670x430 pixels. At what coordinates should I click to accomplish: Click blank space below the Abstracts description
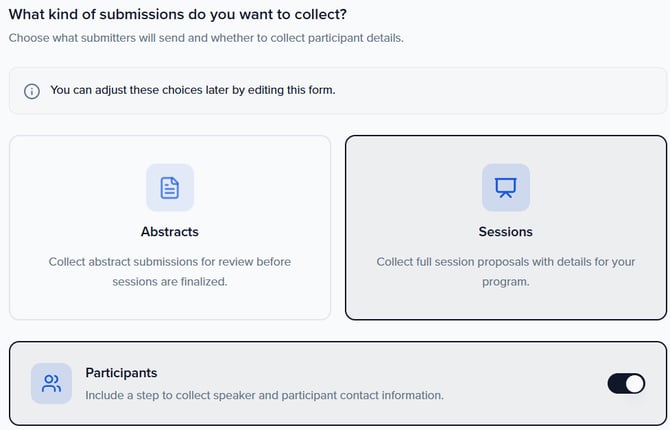pyautogui.click(x=170, y=304)
